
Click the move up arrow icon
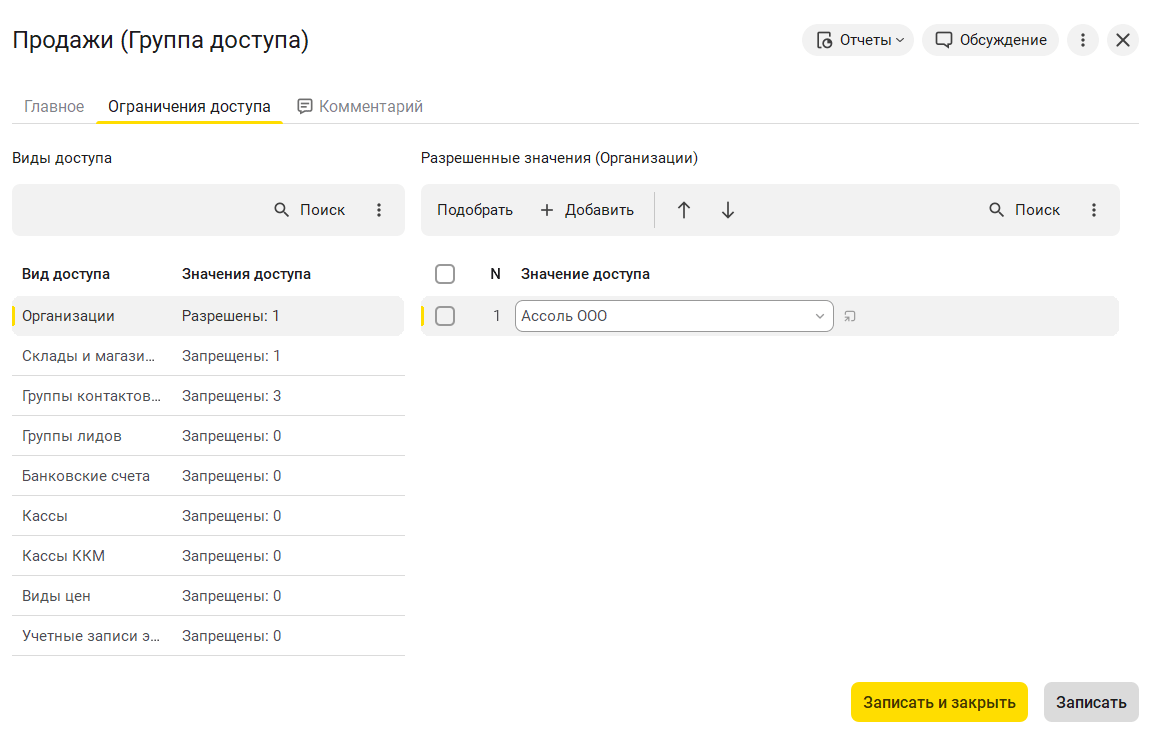pyautogui.click(x=684, y=210)
